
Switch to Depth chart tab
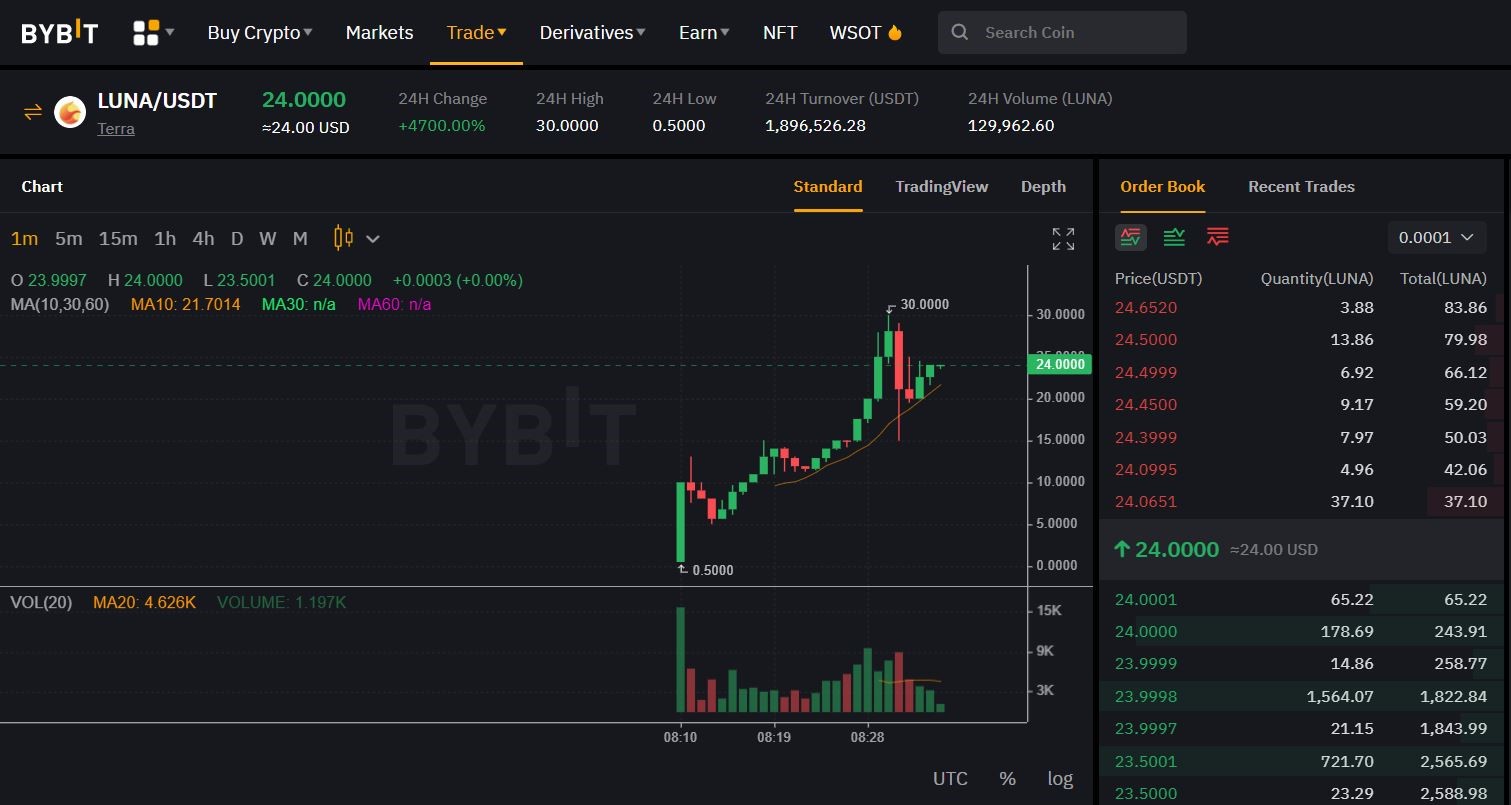1043,187
